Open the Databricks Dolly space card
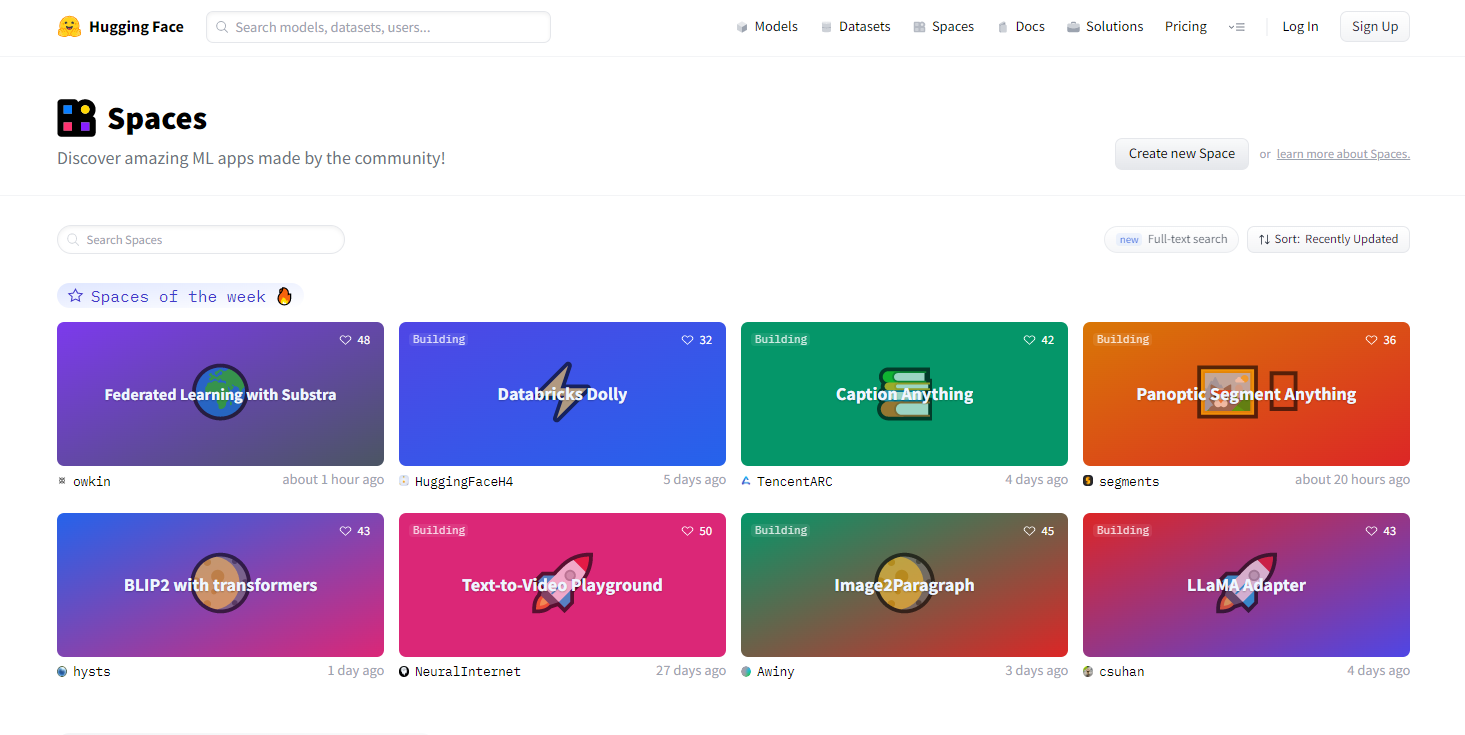1465x735 pixels. [562, 394]
